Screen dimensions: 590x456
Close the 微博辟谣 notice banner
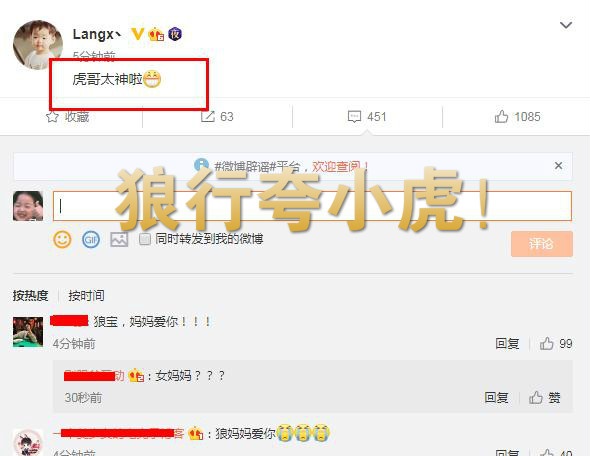click(558, 166)
